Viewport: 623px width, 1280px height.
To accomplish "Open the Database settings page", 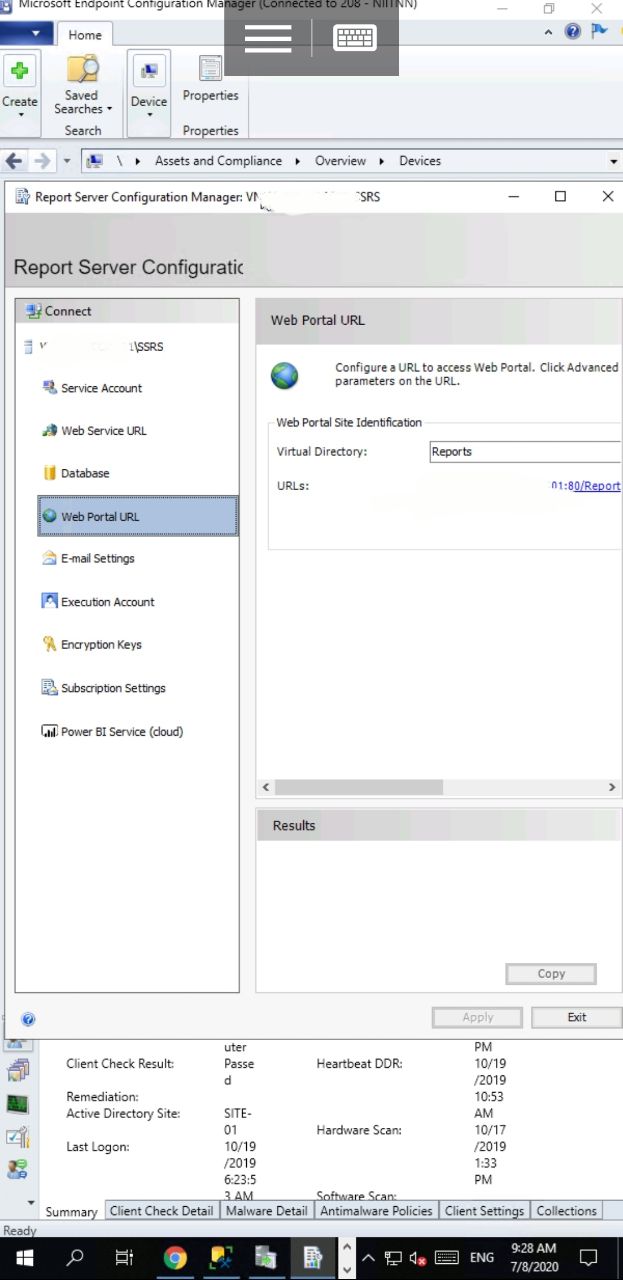I will pos(75,473).
